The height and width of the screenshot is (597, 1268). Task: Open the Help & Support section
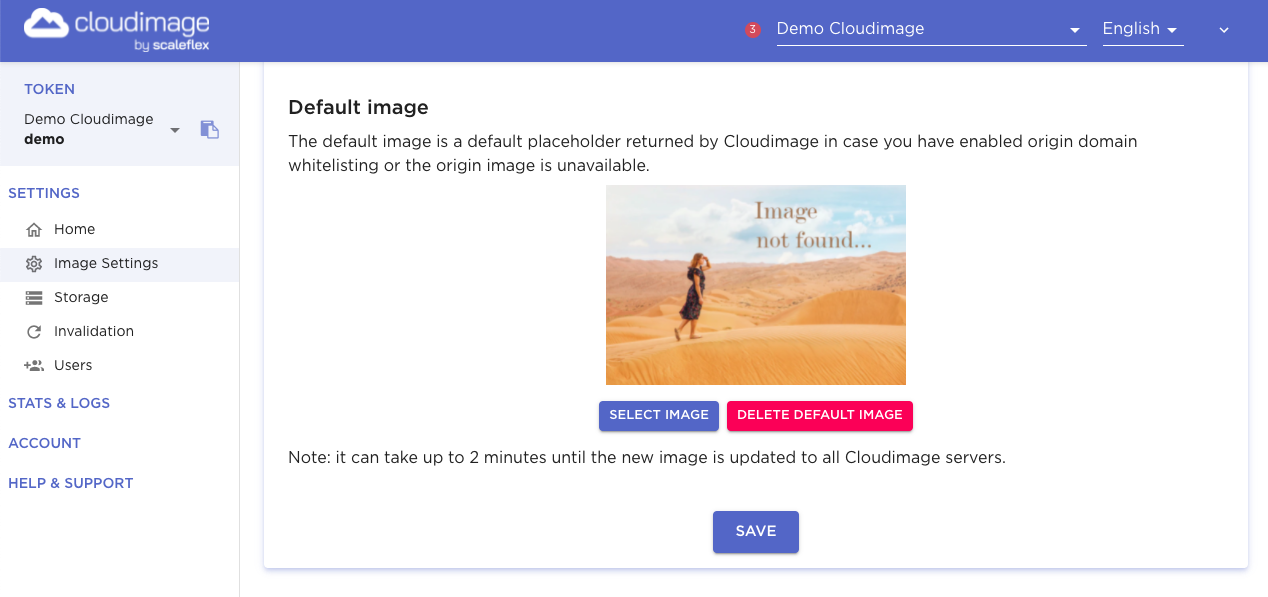70,483
